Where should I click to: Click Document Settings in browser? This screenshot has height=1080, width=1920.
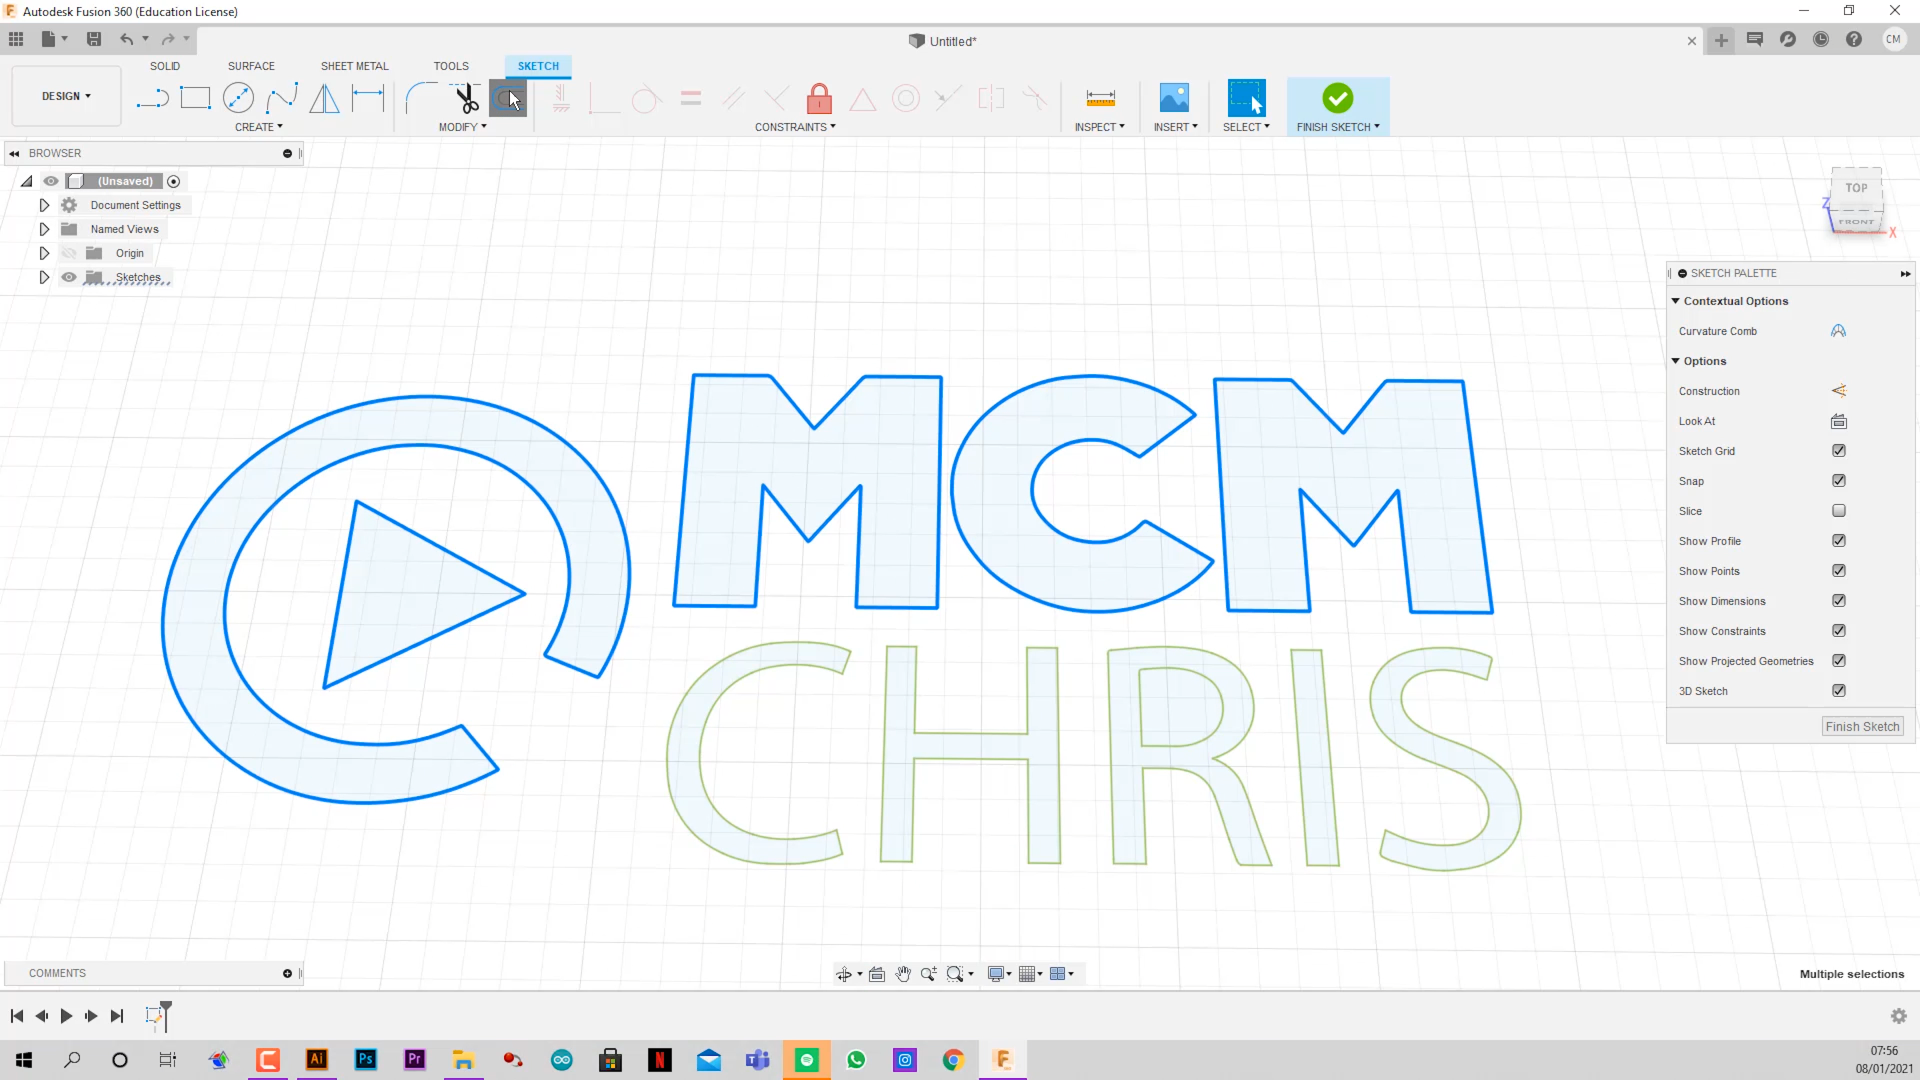pos(135,204)
